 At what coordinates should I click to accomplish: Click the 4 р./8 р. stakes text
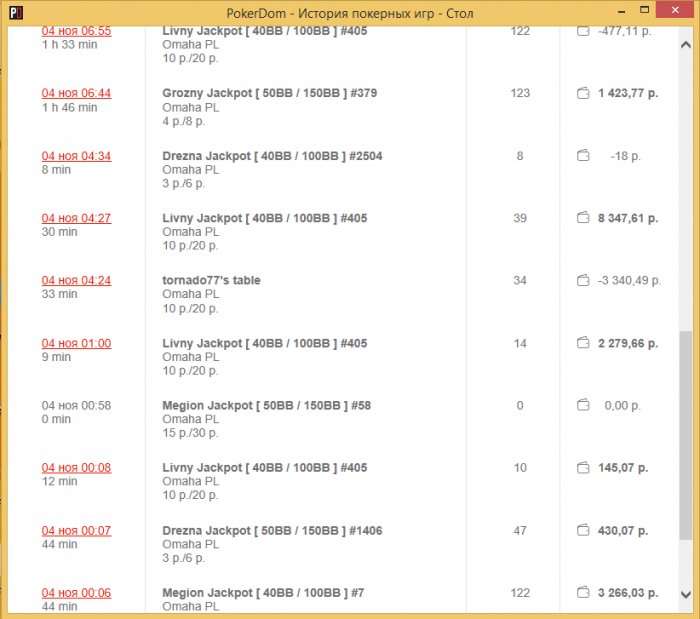184,121
